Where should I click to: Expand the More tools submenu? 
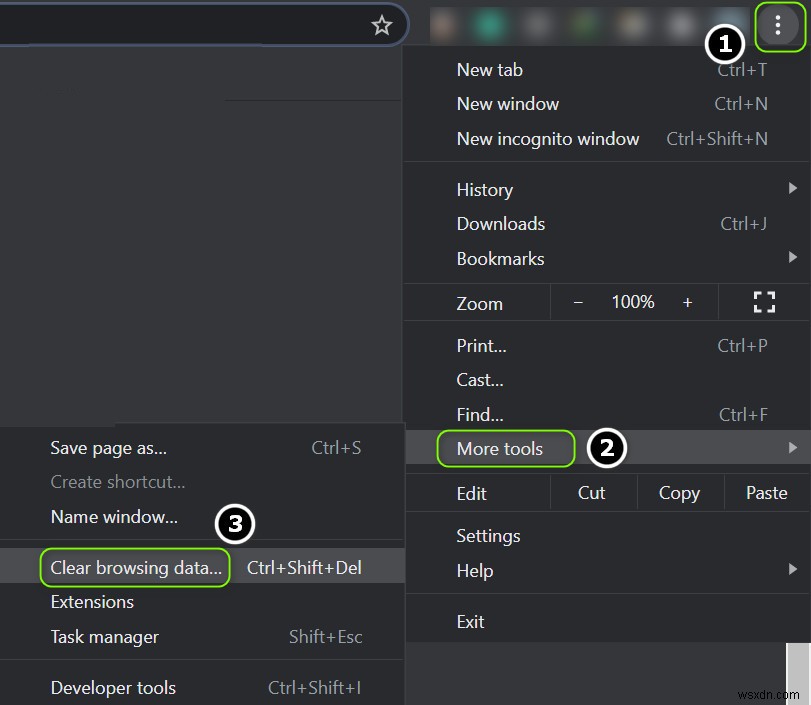(x=606, y=448)
